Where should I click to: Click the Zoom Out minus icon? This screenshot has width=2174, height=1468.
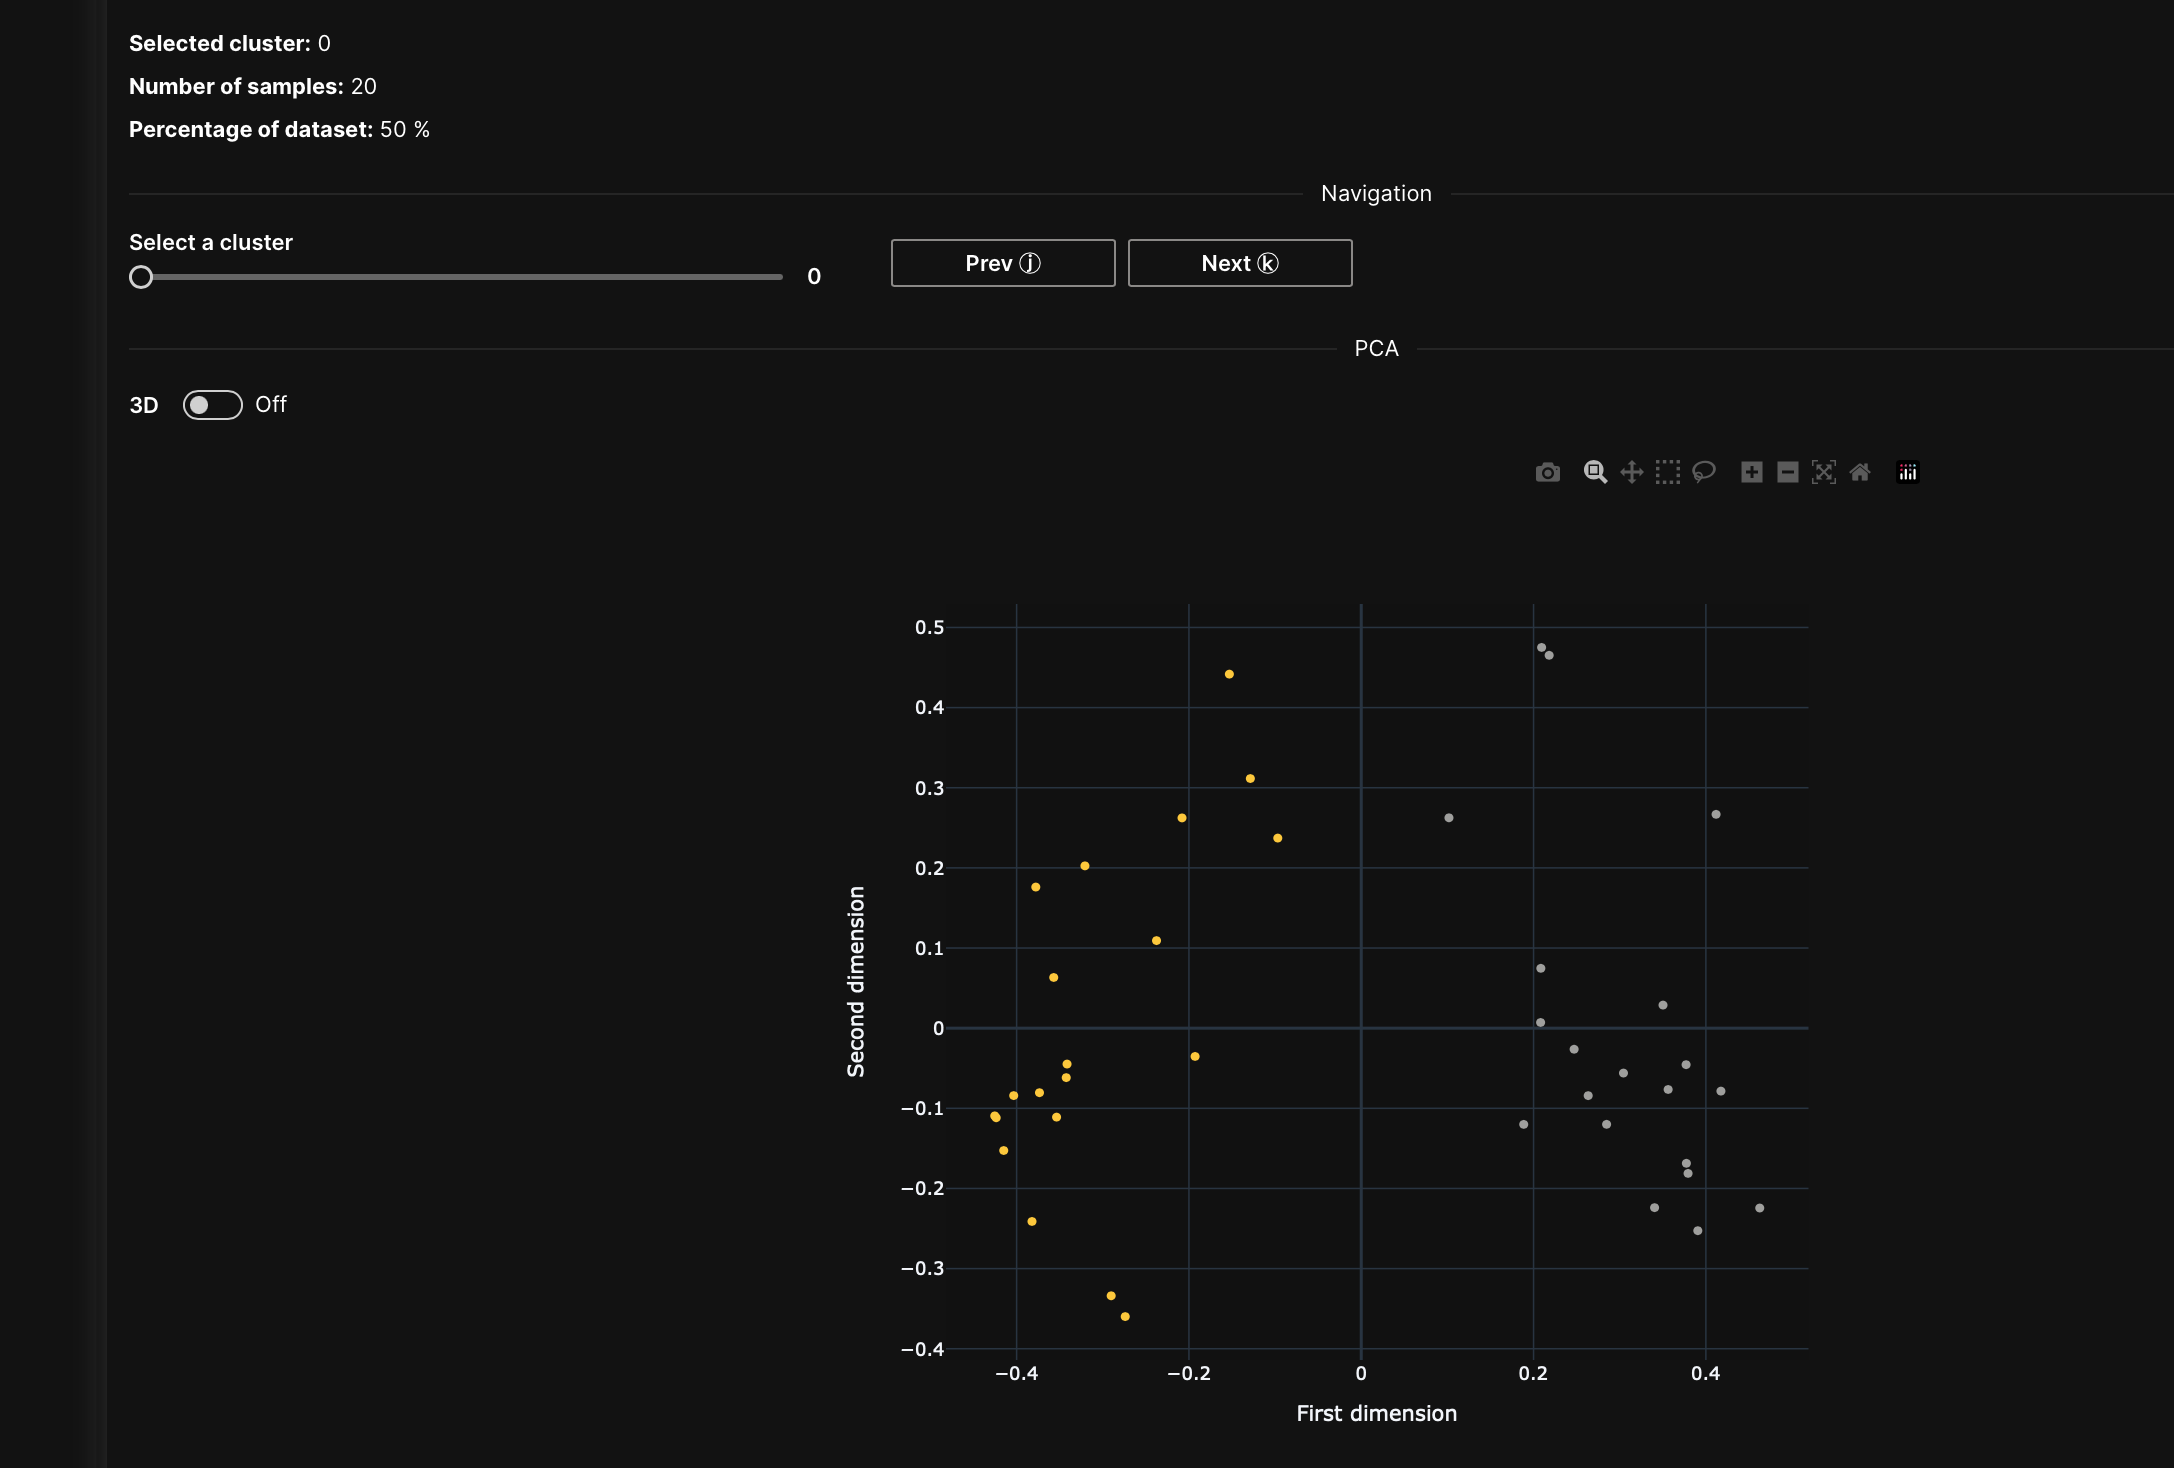pos(1787,472)
